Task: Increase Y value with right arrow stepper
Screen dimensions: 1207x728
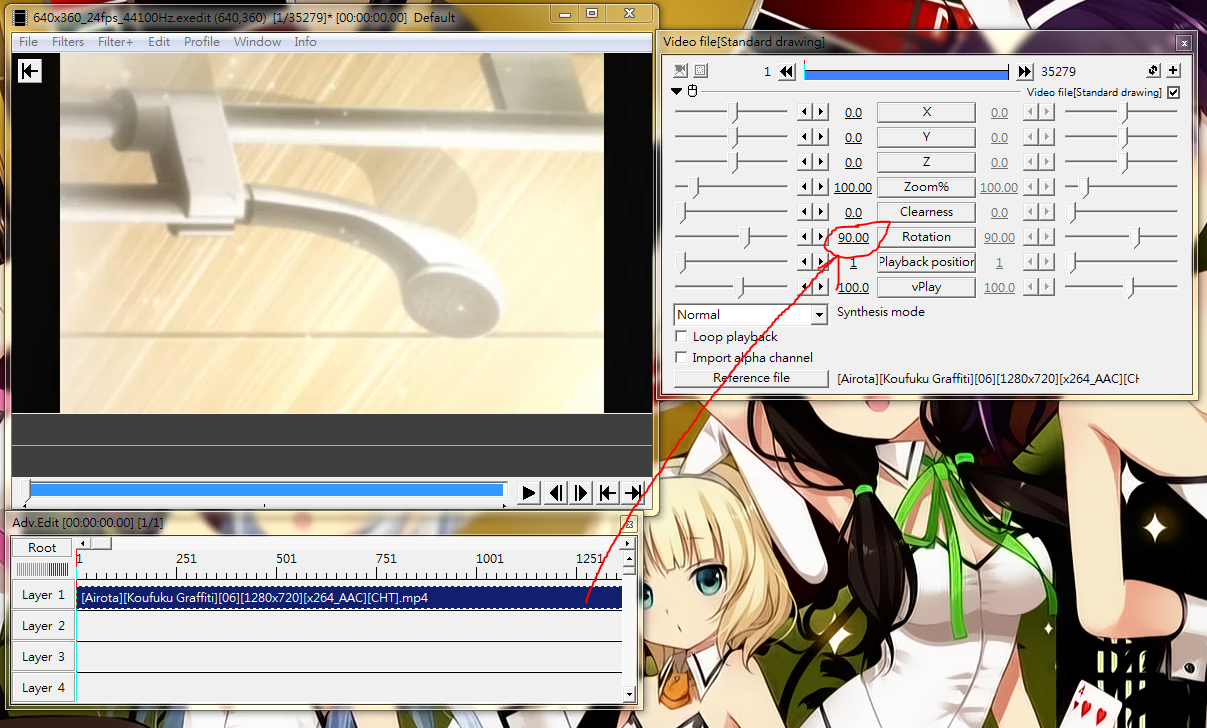Action: 821,137
